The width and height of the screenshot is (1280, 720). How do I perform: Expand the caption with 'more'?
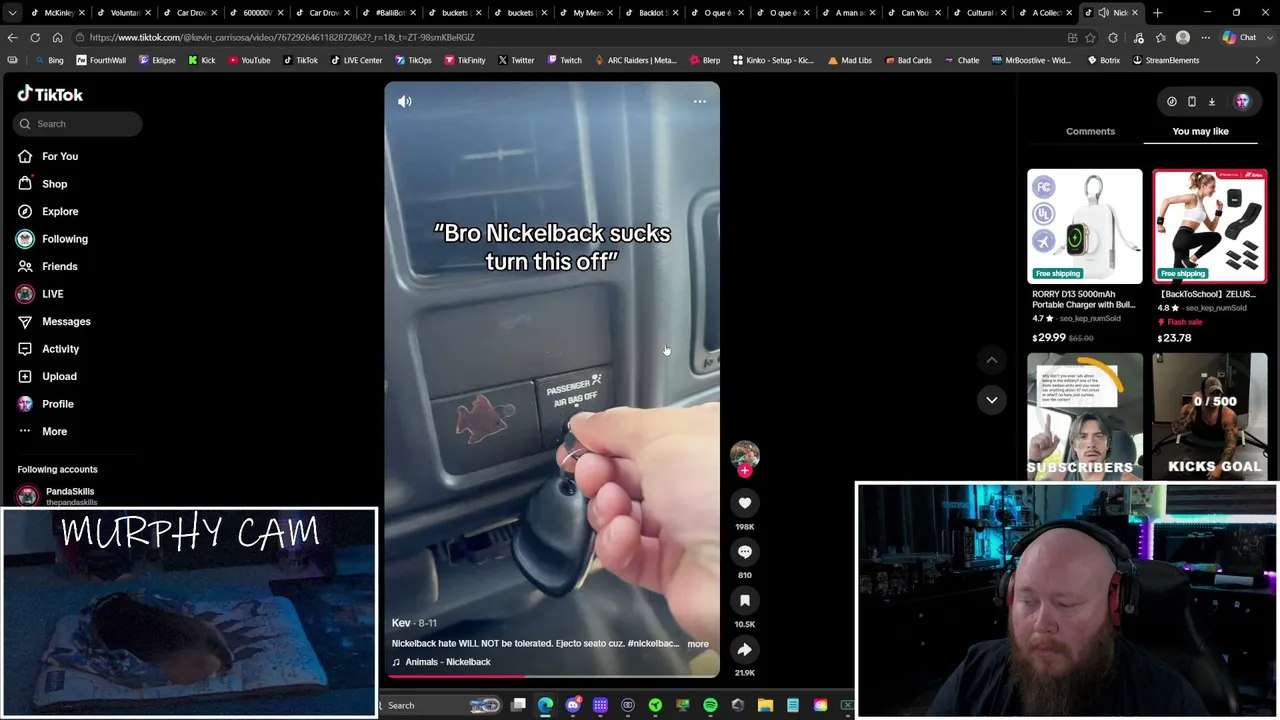698,644
